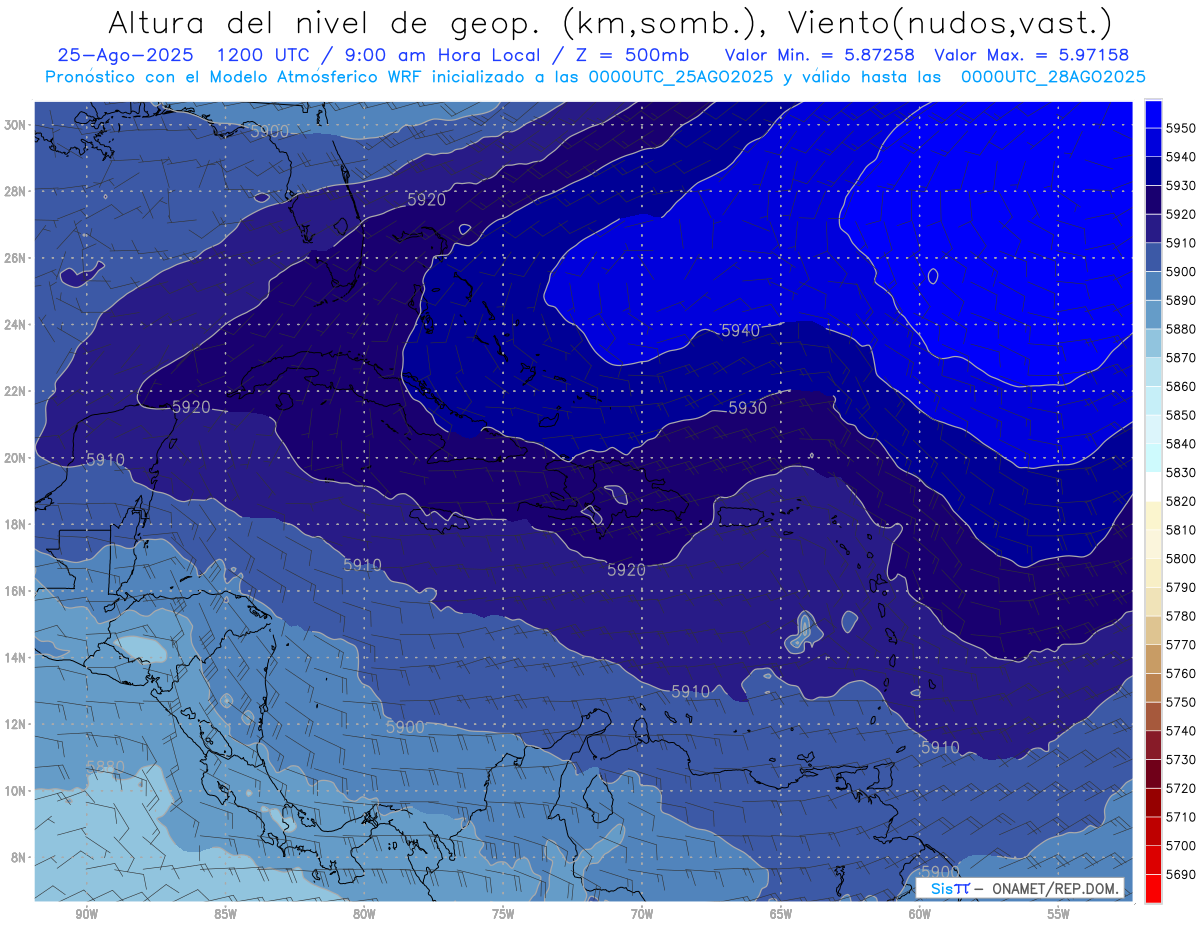The image size is (1200, 927).
Task: Click the light blue colorbar swatch between 5880 and 5870
Action: pos(1153,344)
